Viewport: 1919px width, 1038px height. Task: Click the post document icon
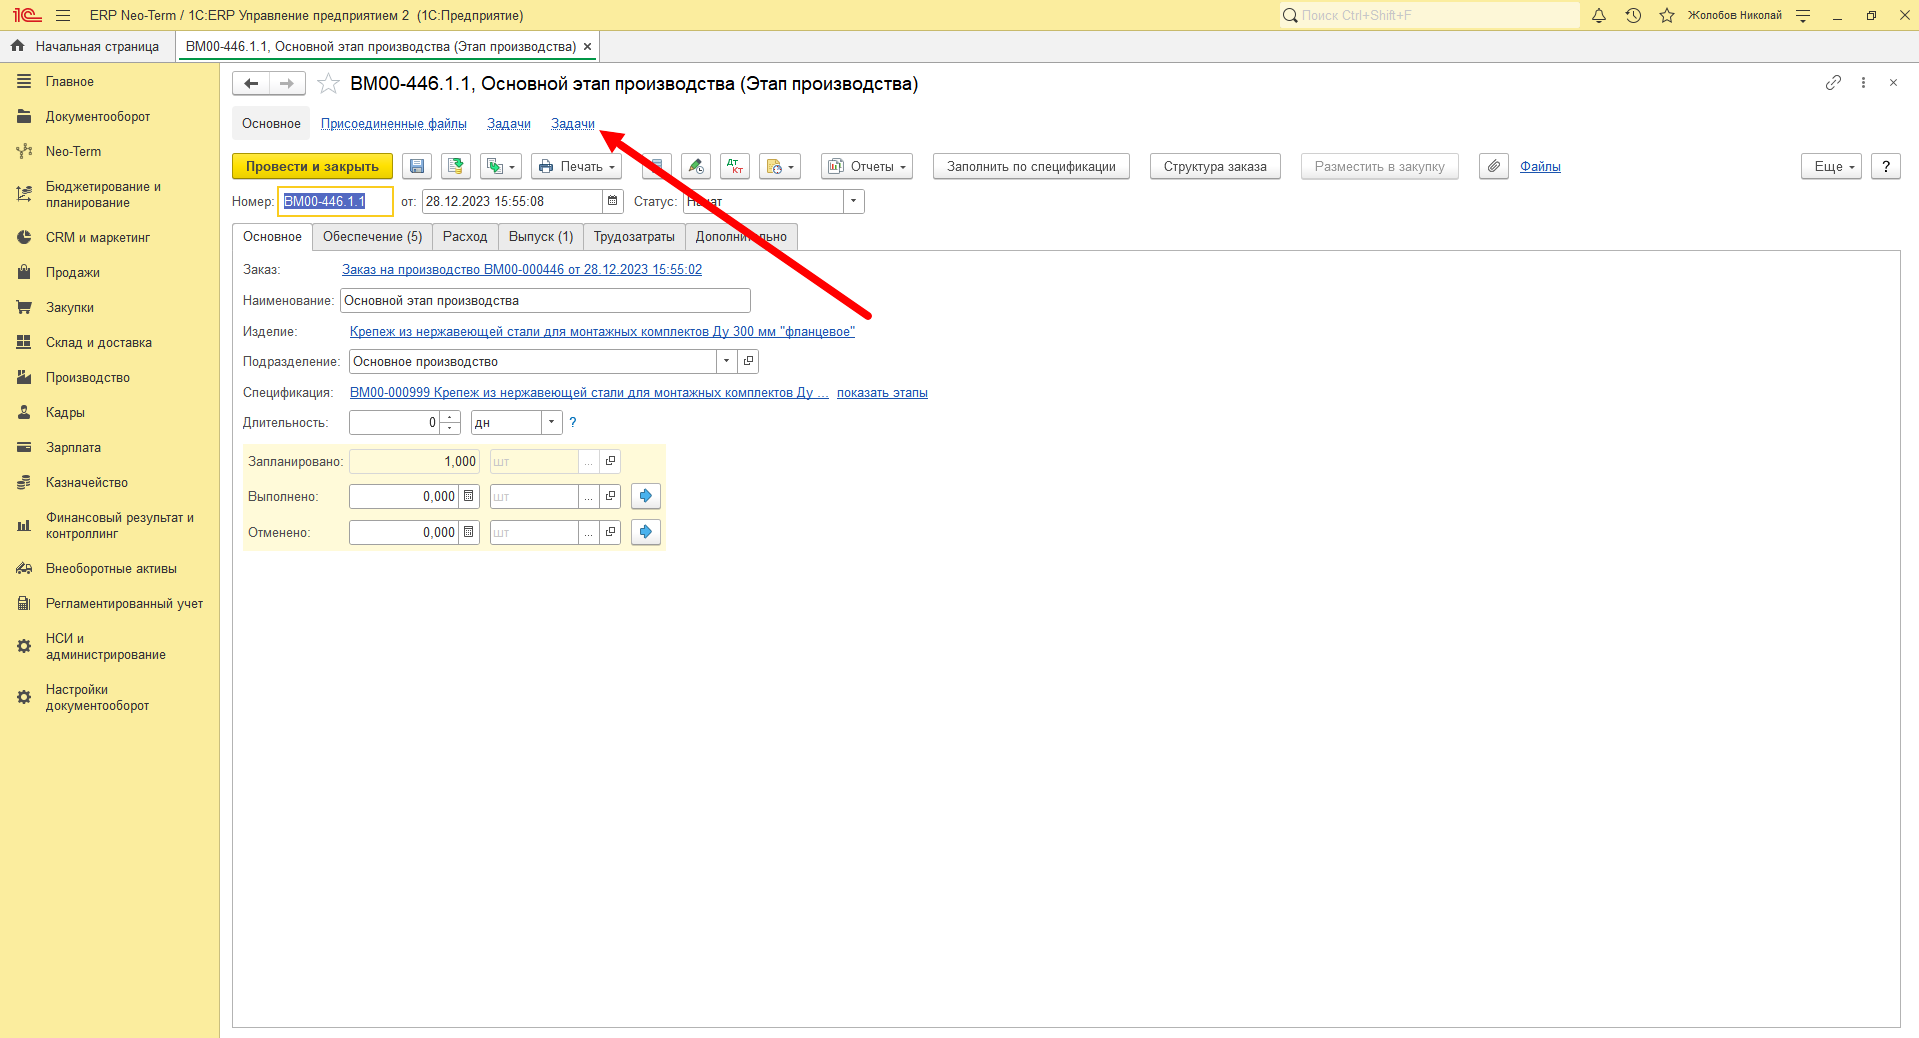pos(456,167)
